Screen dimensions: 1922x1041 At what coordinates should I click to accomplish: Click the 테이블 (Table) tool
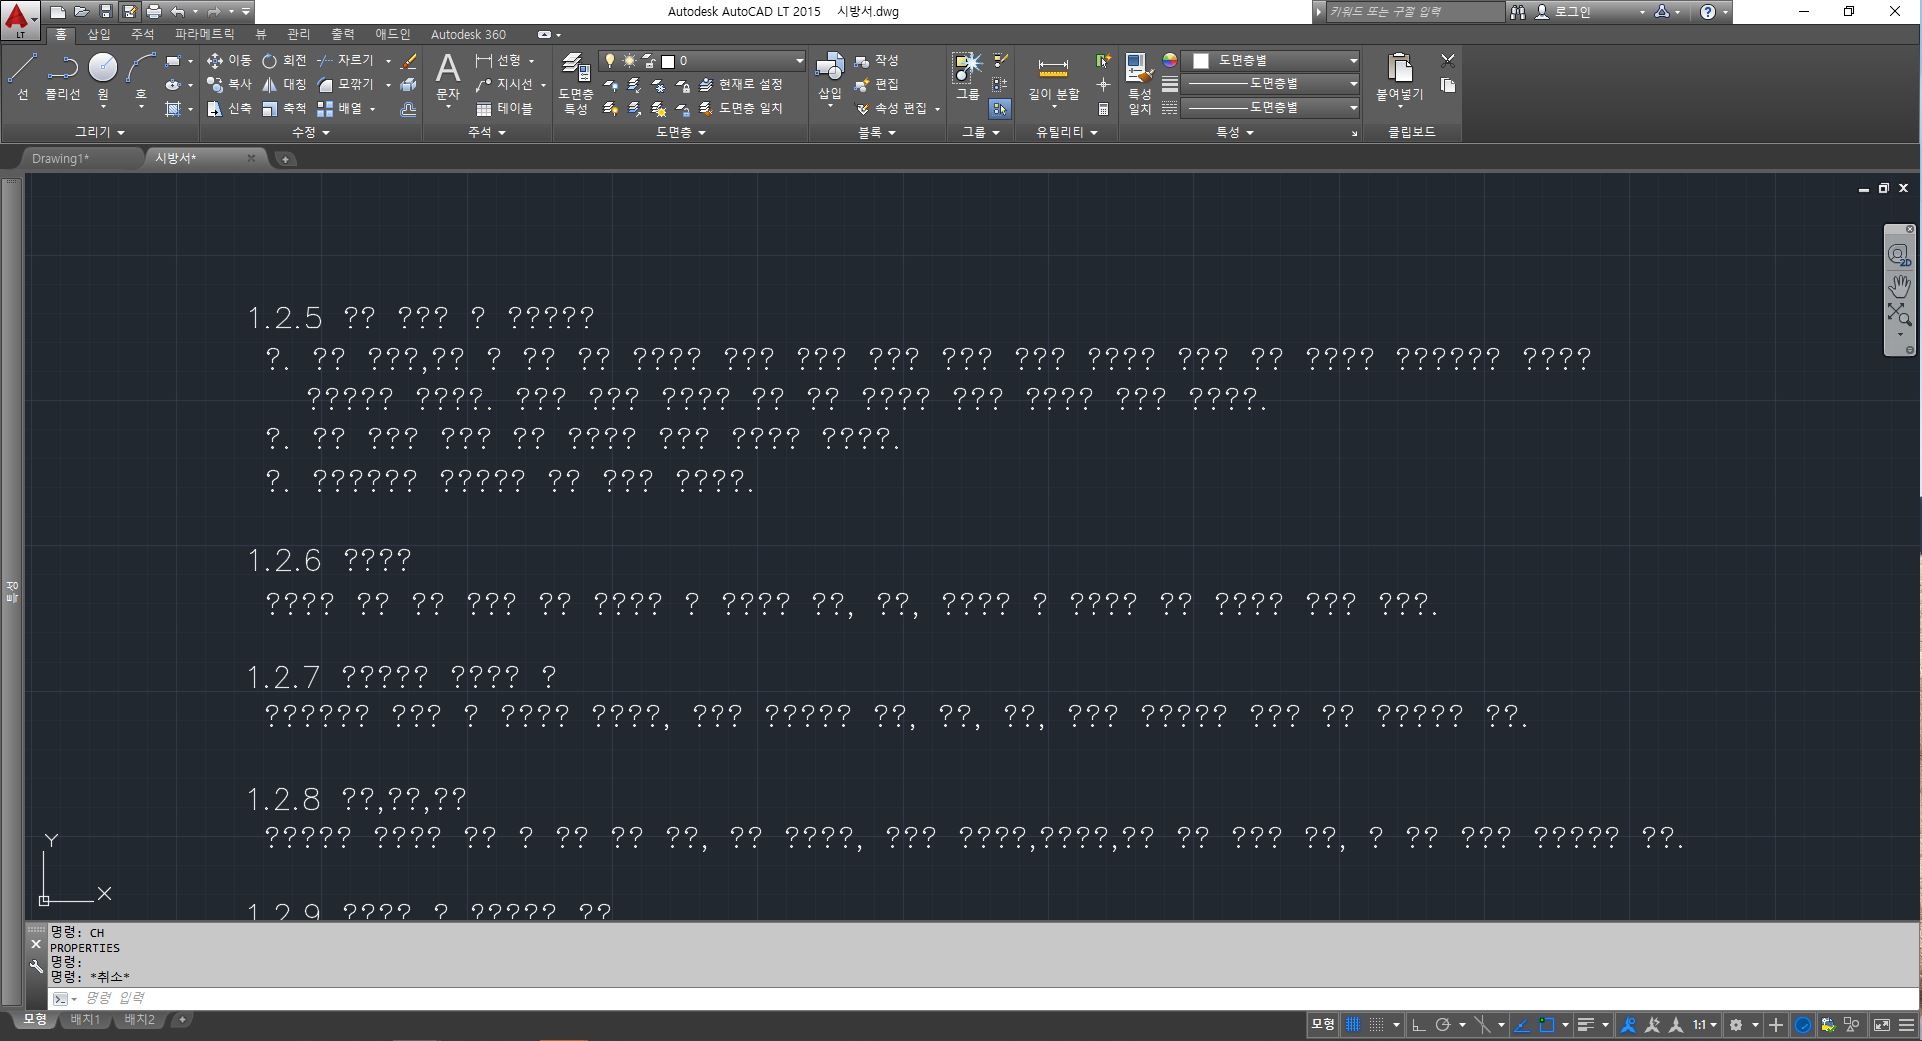(x=505, y=109)
